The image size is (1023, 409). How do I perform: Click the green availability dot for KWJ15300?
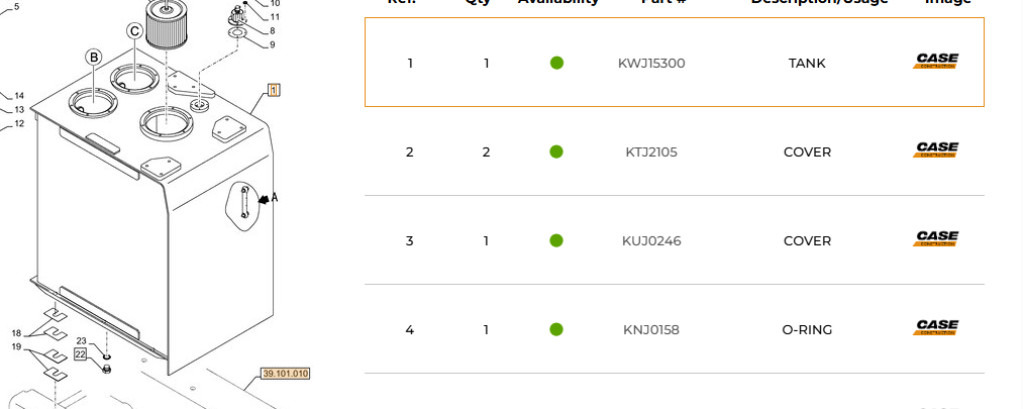click(557, 63)
